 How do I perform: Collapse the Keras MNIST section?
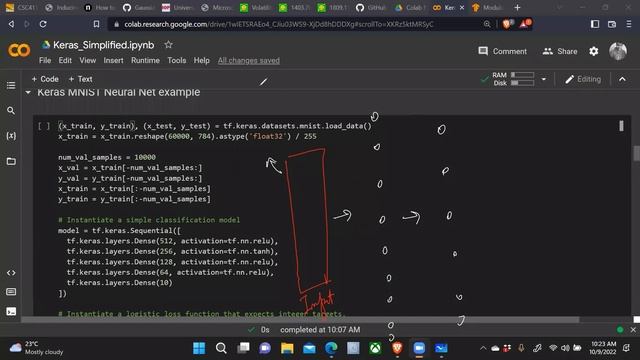[x=28, y=93]
